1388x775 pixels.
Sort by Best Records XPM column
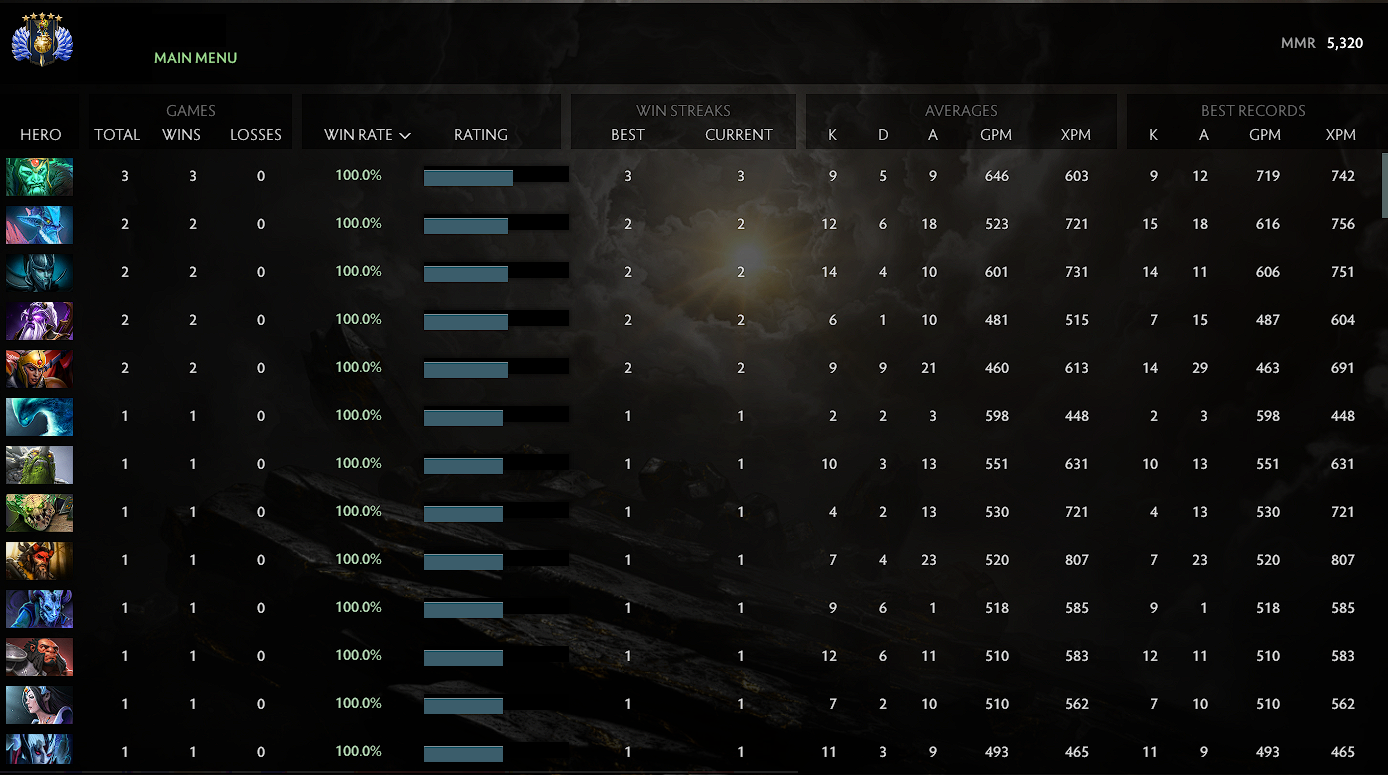1341,135
